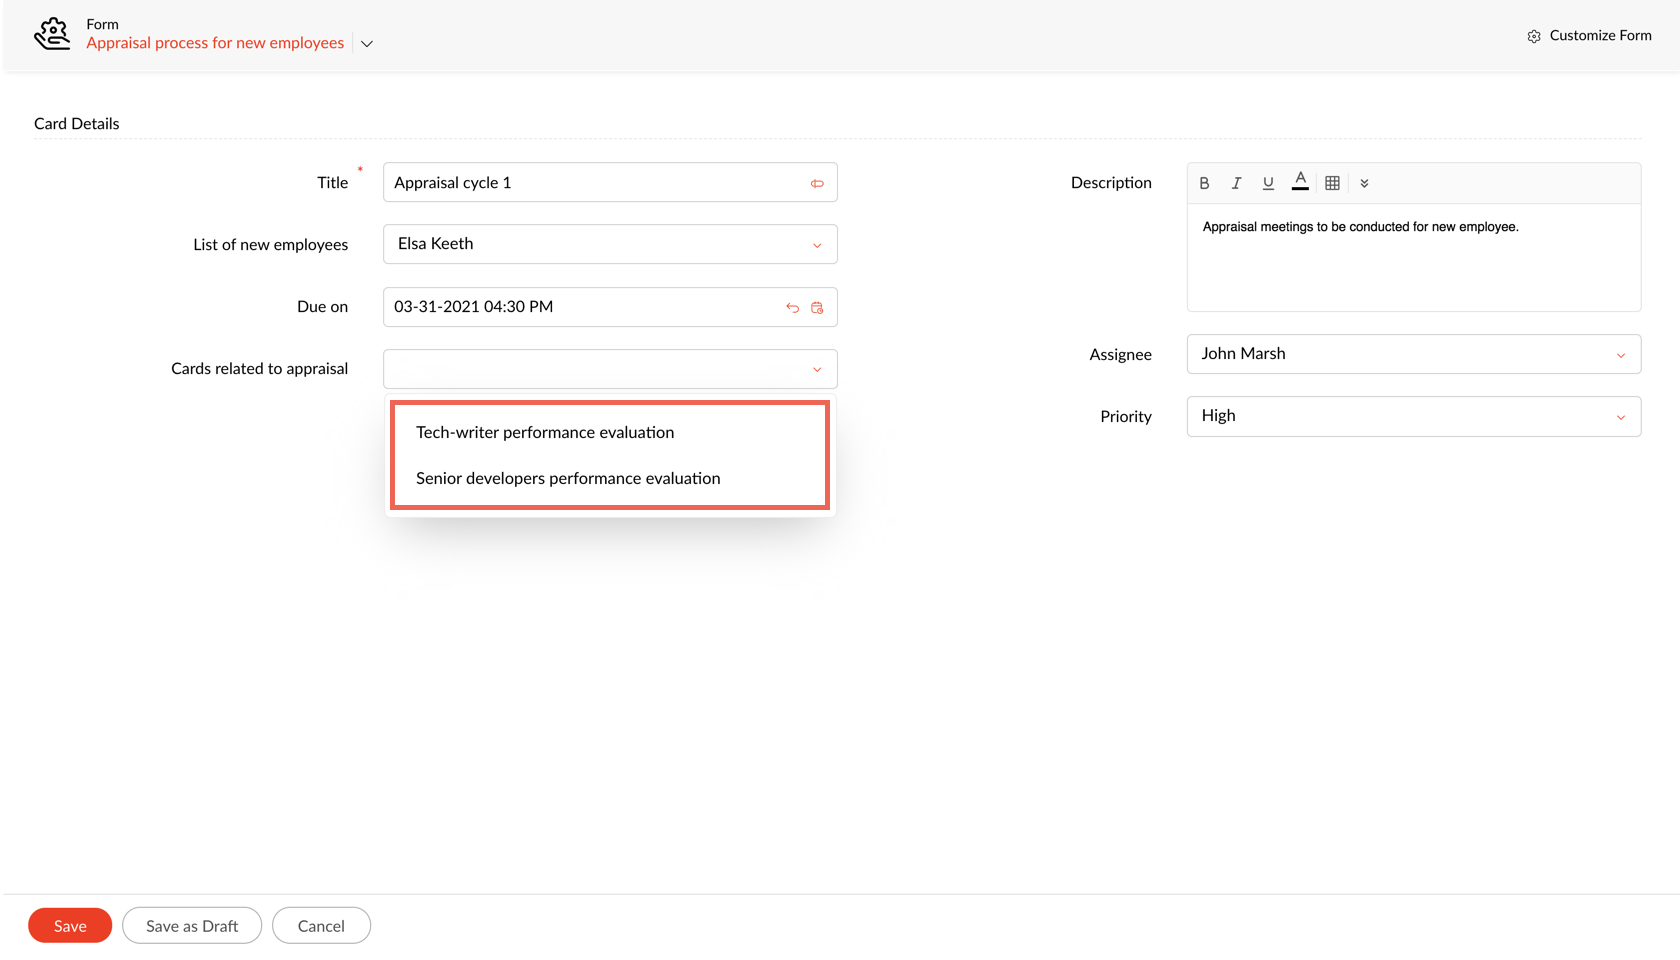Insert a table in Description
The image size is (1680, 960).
pyautogui.click(x=1332, y=183)
